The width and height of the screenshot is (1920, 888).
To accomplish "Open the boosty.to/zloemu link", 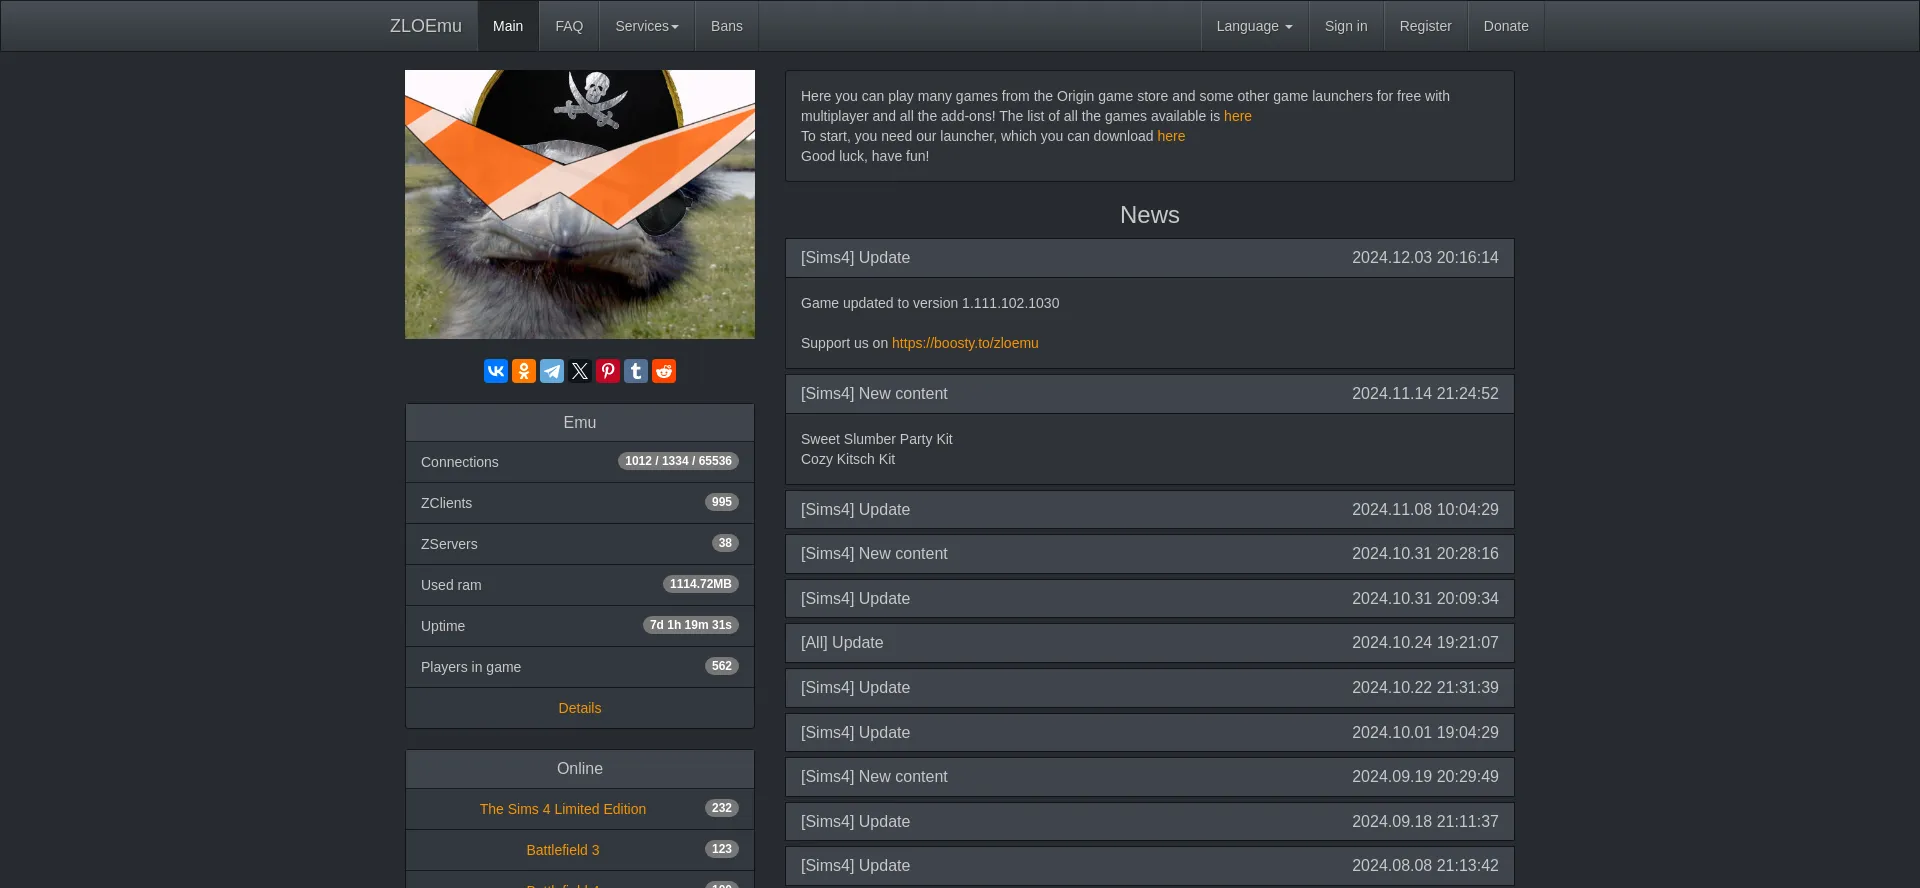I will tap(965, 343).
